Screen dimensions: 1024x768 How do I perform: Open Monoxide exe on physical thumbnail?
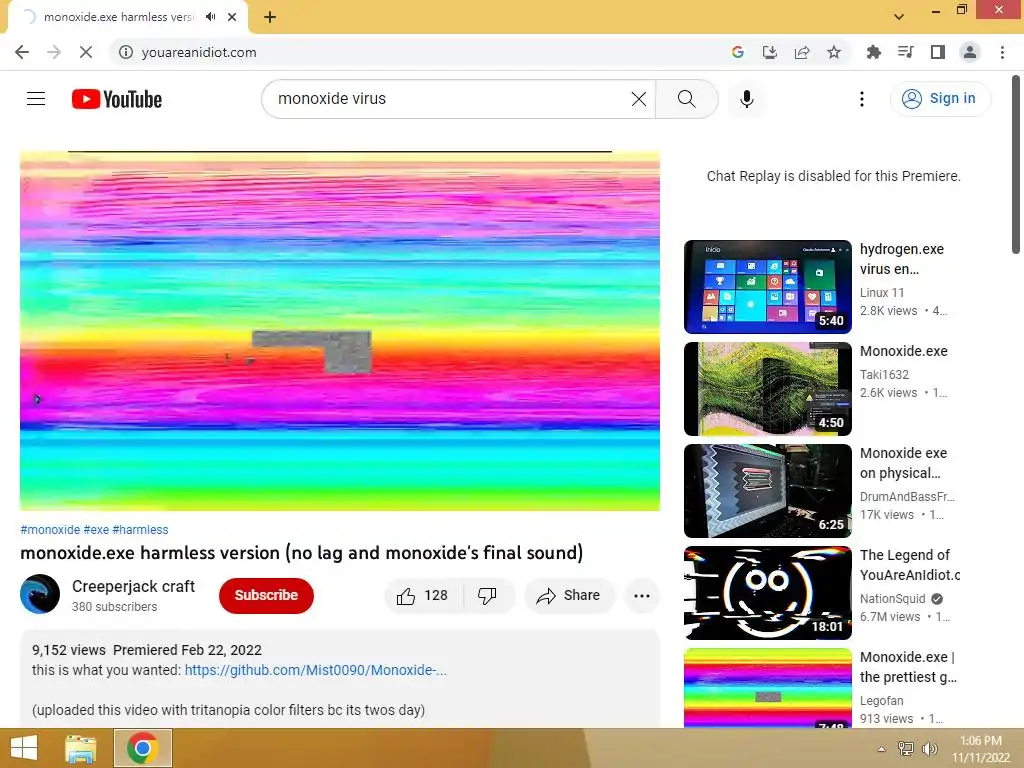click(768, 490)
